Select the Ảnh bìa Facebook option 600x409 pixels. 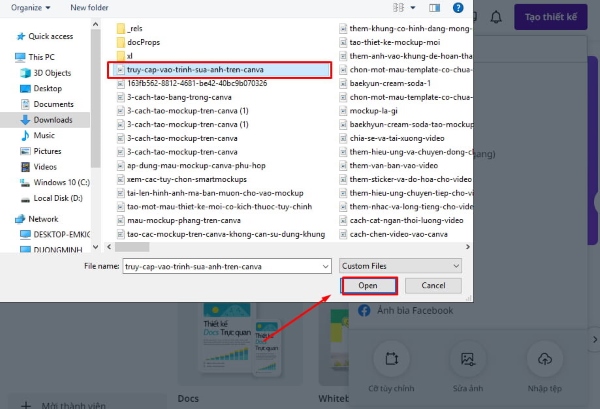pos(406,311)
